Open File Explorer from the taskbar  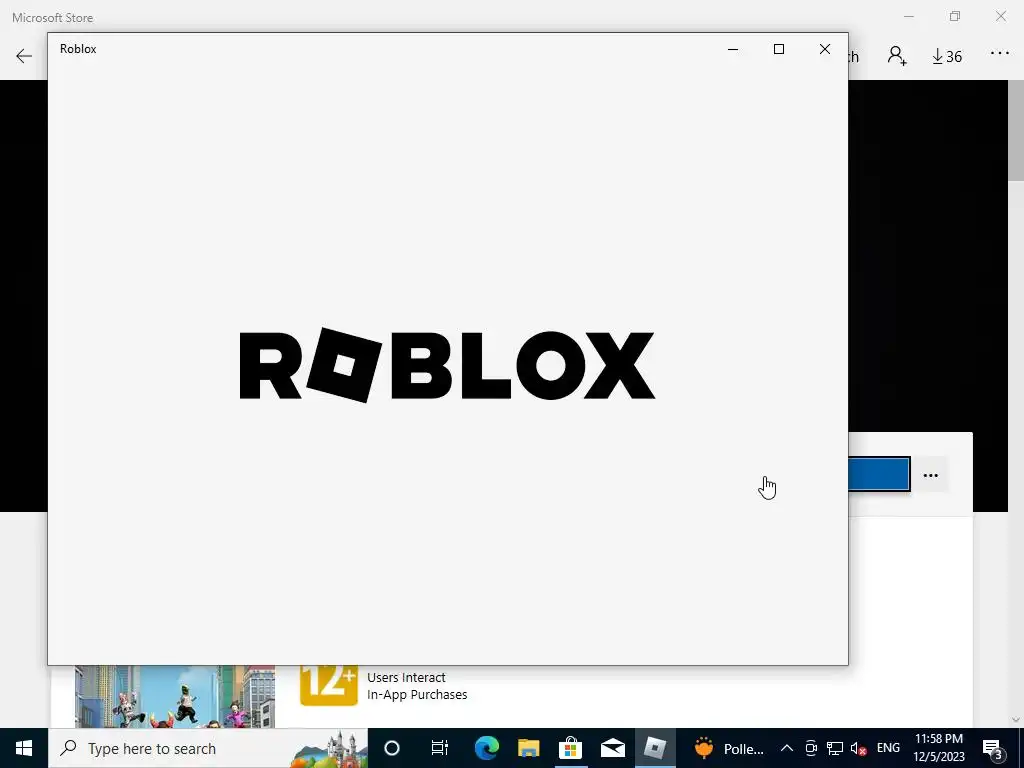528,748
